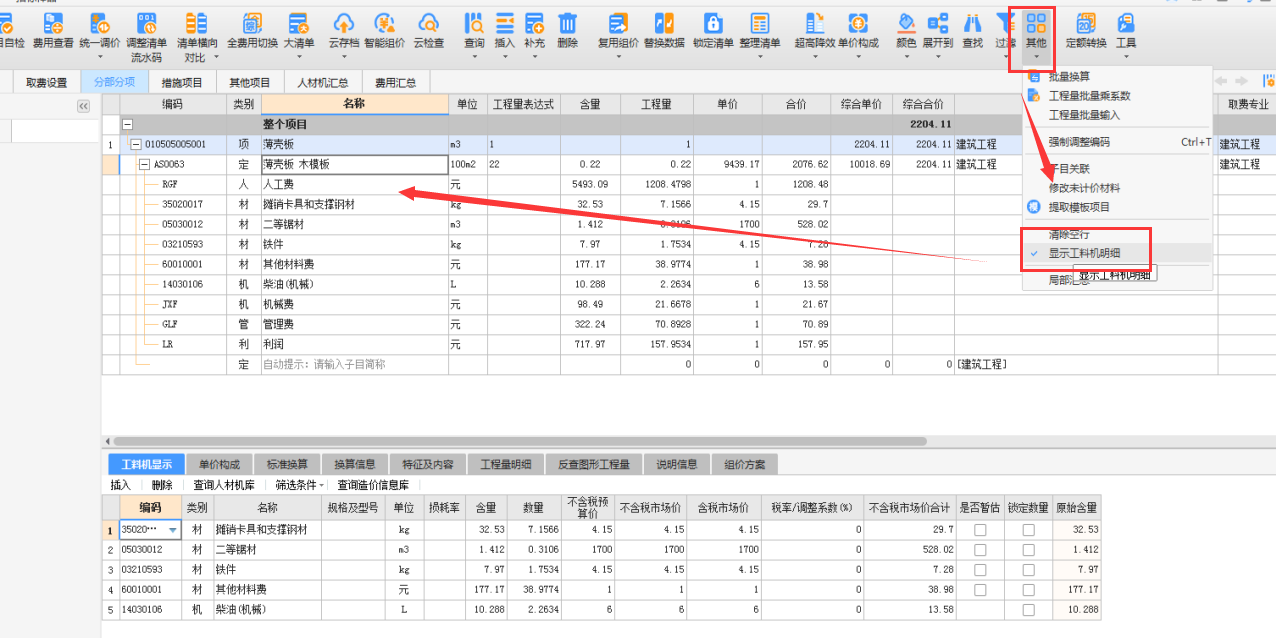Open dropdown arrow under 整理清单
Viewport: 1276px width, 638px height.
(760, 58)
